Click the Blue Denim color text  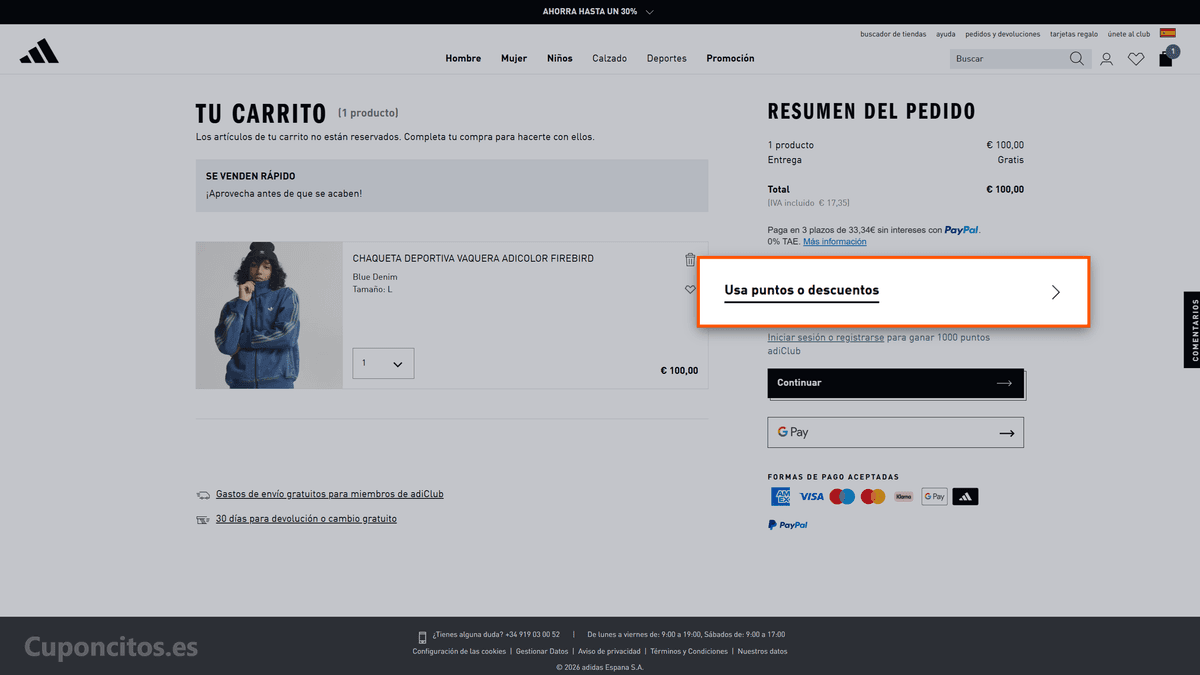click(x=375, y=277)
